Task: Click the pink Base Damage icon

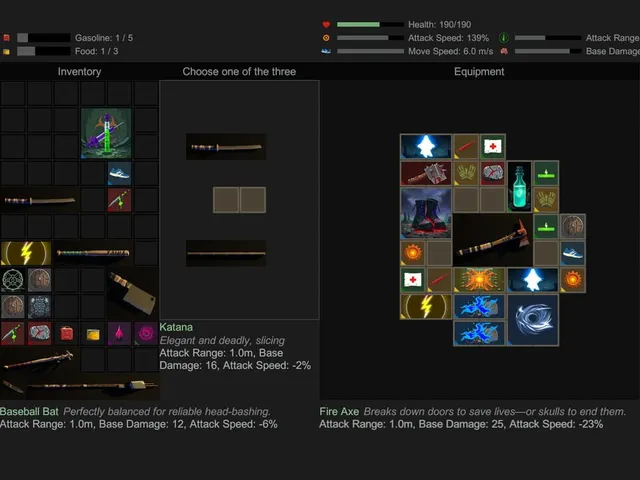Action: 504,51
